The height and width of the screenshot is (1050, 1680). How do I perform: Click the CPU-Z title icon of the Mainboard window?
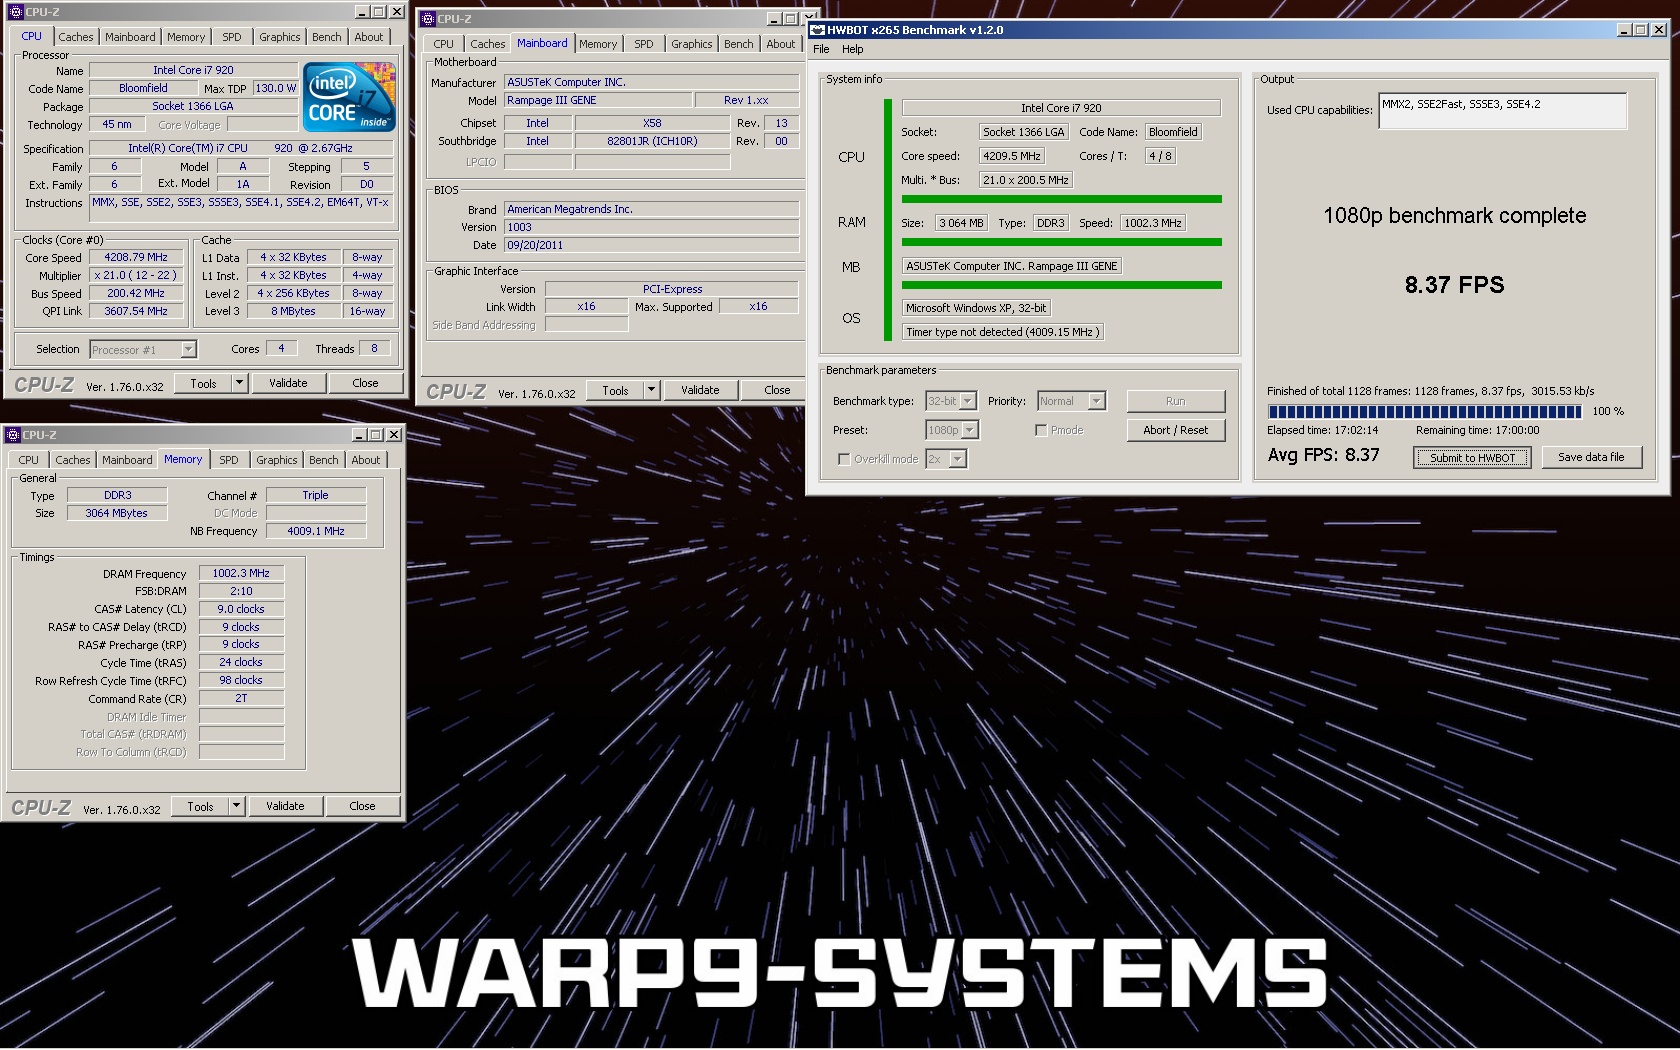[x=428, y=19]
